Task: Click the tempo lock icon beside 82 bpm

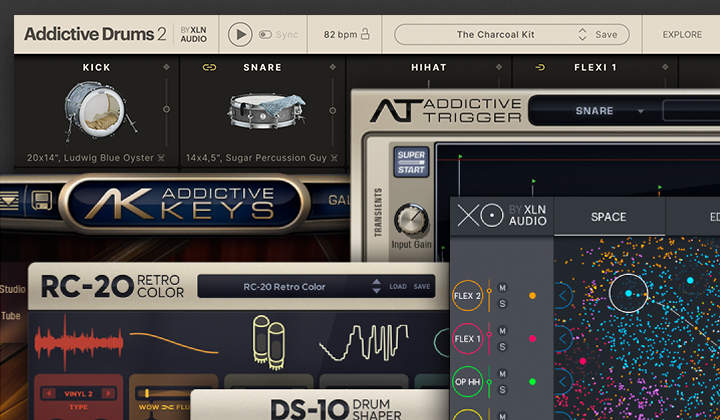Action: pos(365,34)
